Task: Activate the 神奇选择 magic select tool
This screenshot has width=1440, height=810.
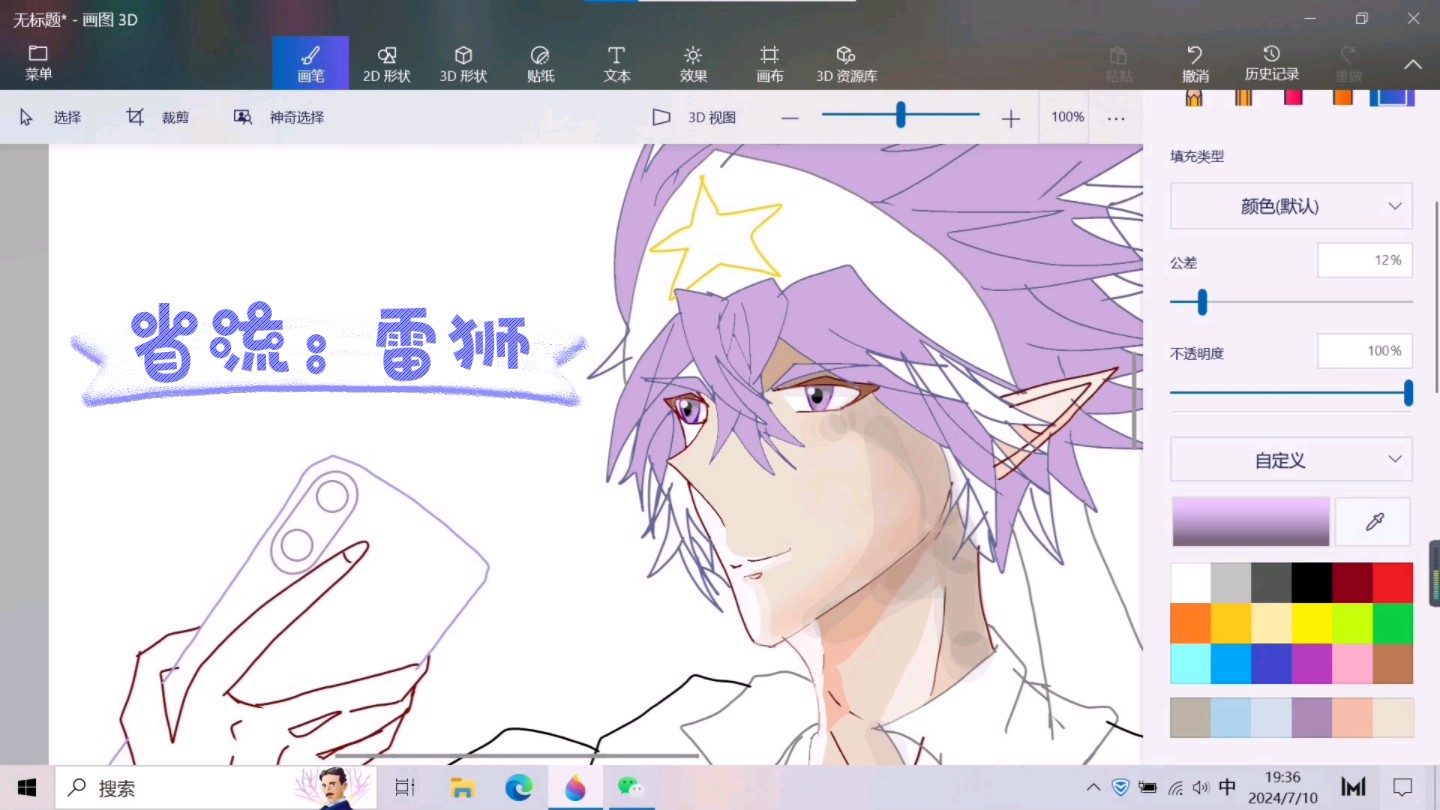Action: (x=279, y=117)
